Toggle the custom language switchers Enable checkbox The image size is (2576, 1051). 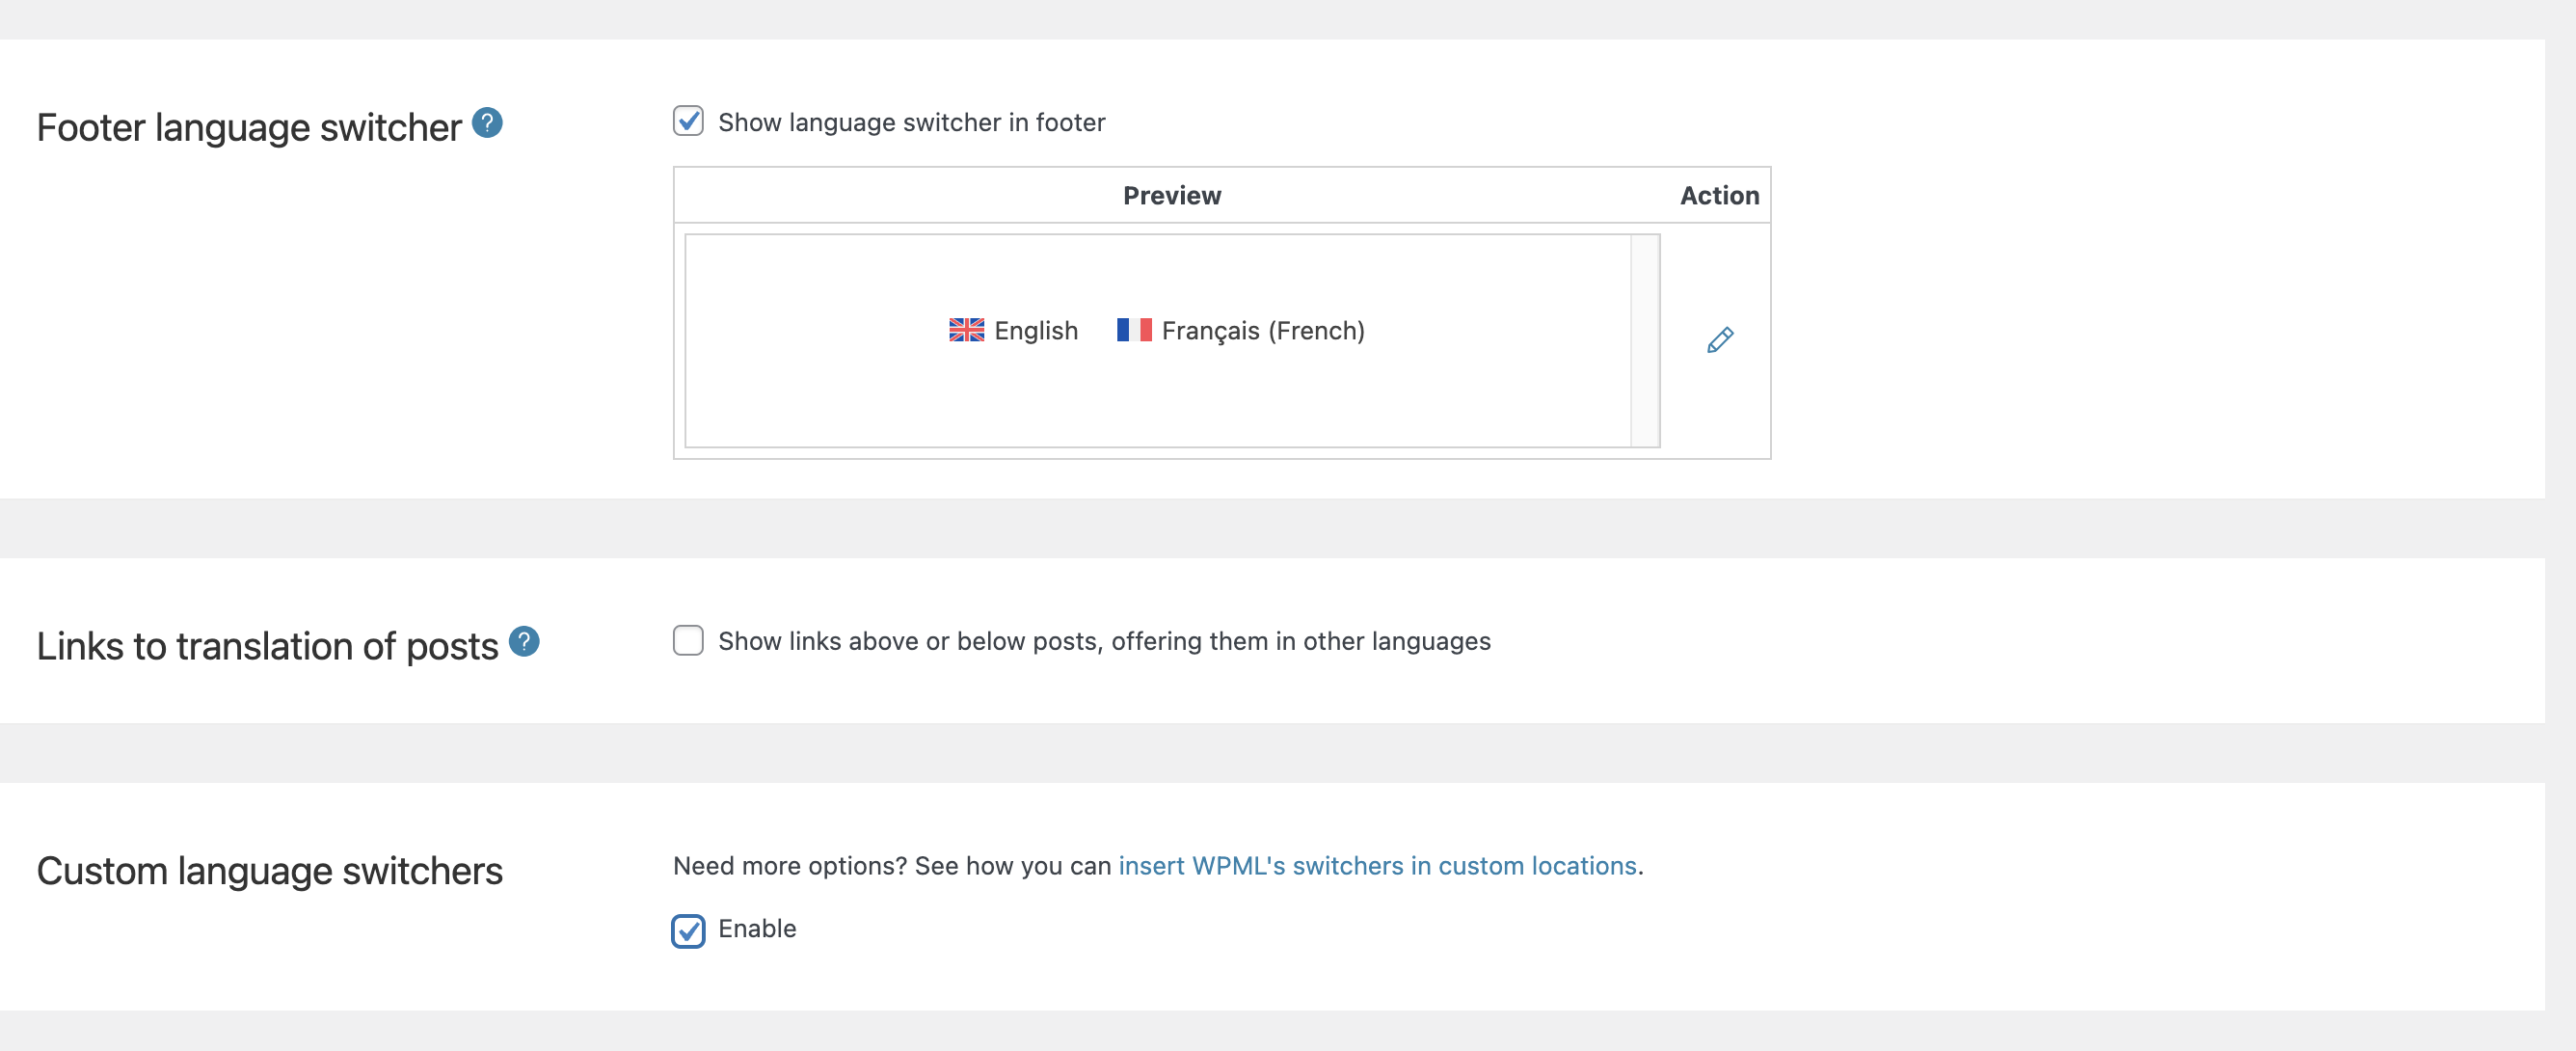click(x=688, y=930)
